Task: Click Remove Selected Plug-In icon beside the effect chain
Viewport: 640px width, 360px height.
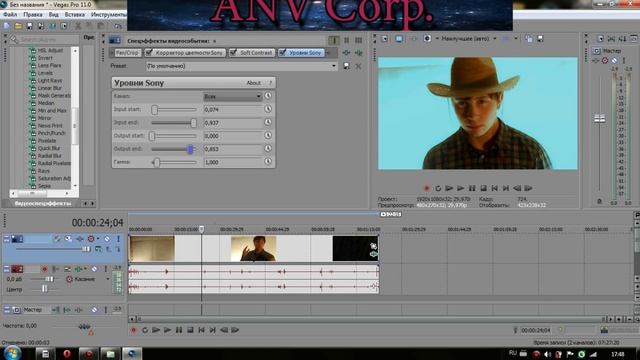Action: [358, 53]
